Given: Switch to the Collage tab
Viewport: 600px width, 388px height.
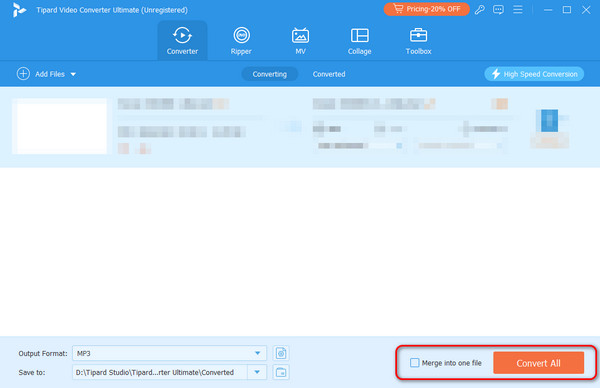Looking at the screenshot, I should [x=359, y=41].
